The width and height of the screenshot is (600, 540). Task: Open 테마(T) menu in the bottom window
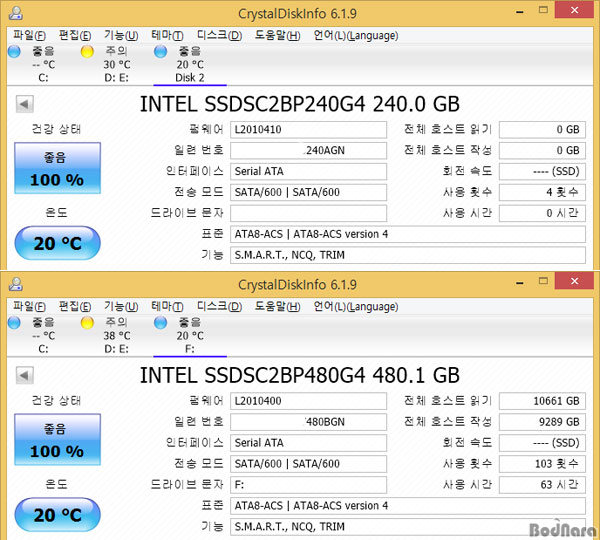167,307
